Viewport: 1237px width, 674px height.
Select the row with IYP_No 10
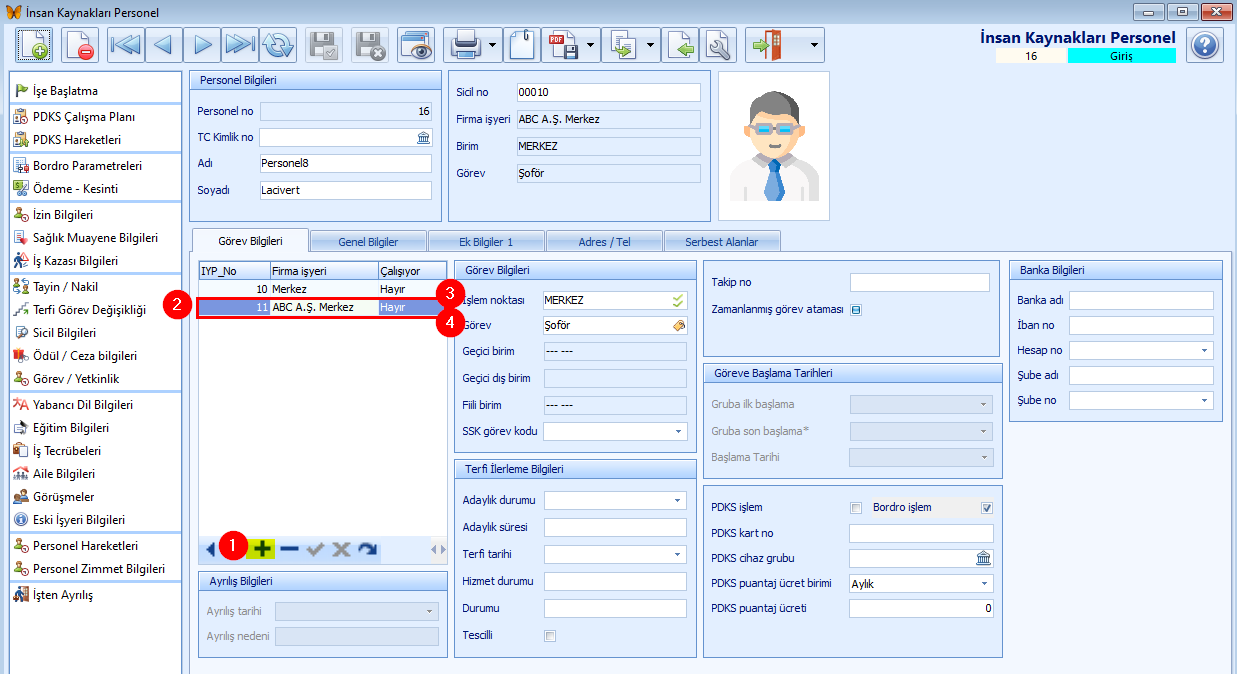[322, 289]
